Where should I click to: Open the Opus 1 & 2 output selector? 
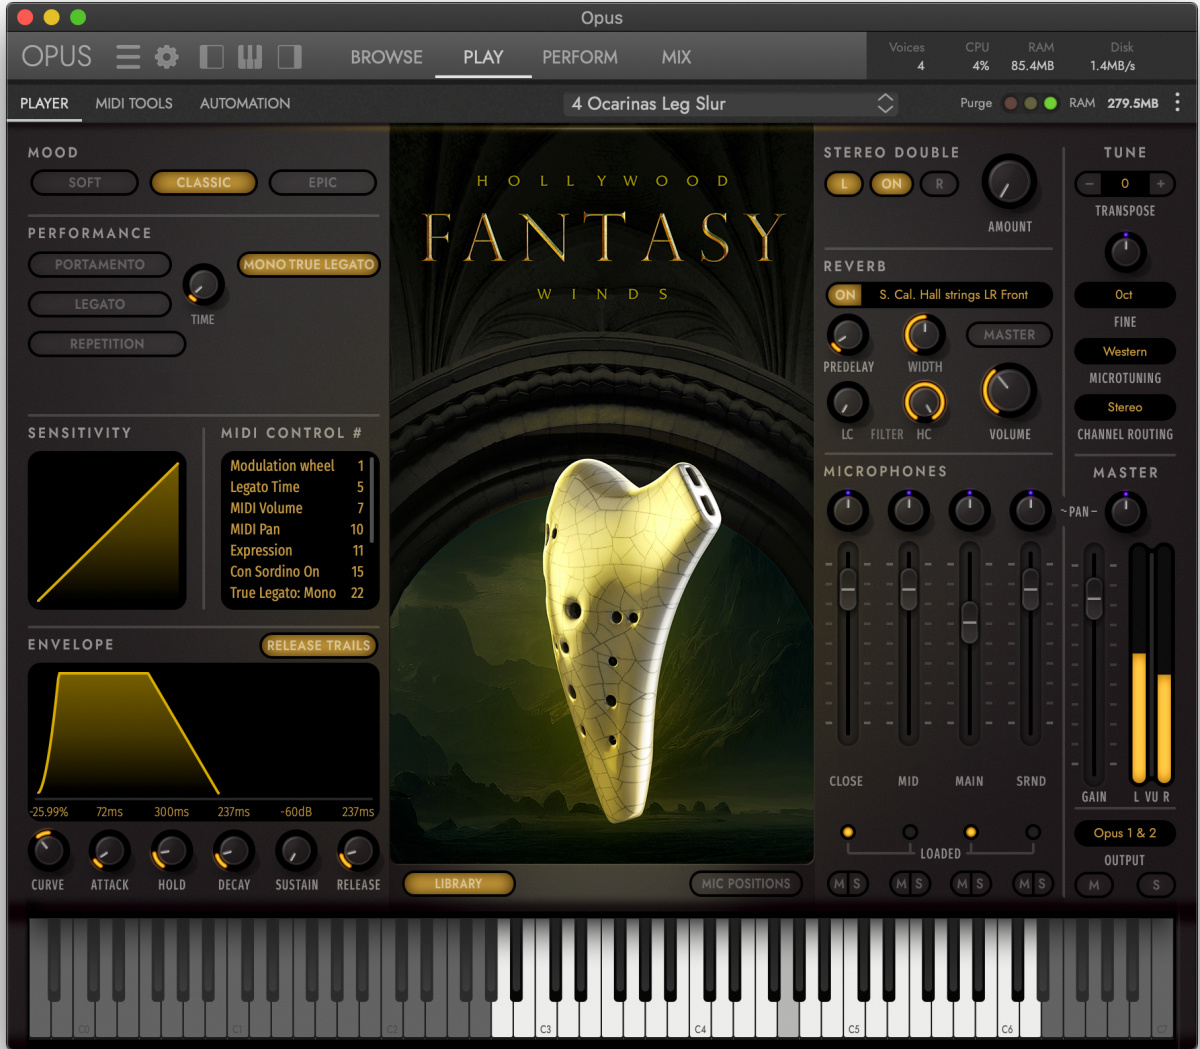[x=1124, y=833]
